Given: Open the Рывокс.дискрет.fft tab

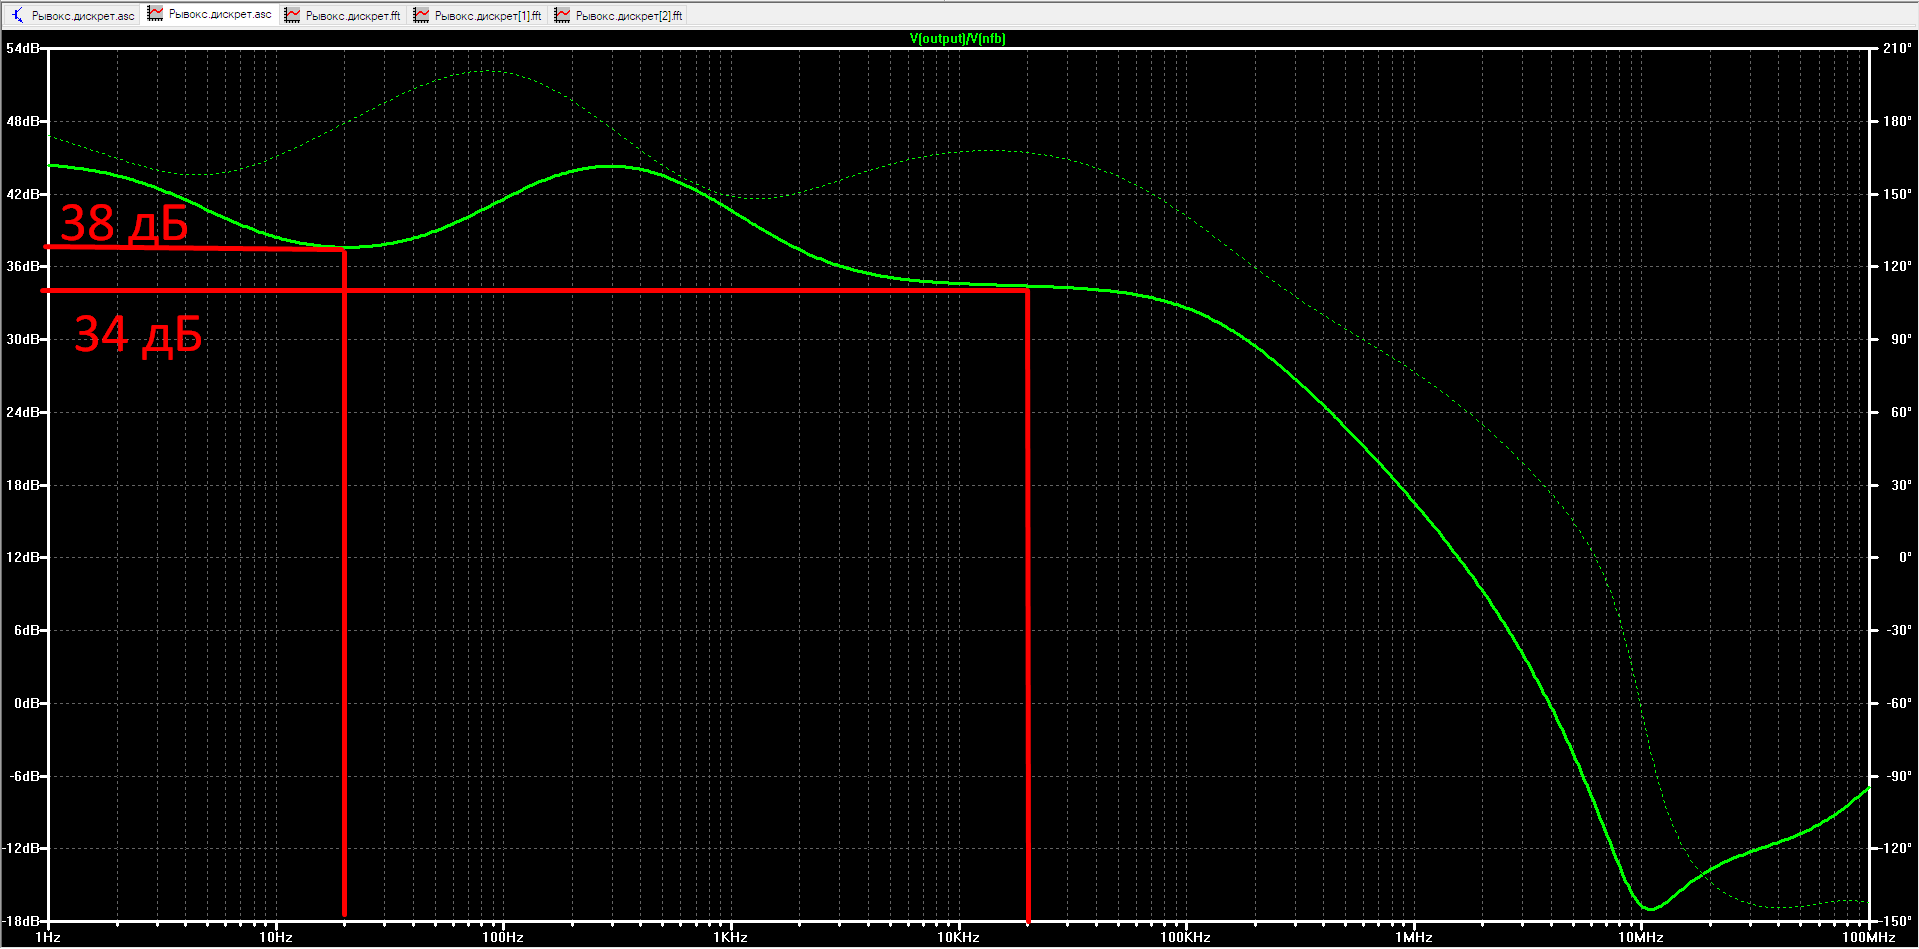Looking at the screenshot, I should 343,15.
